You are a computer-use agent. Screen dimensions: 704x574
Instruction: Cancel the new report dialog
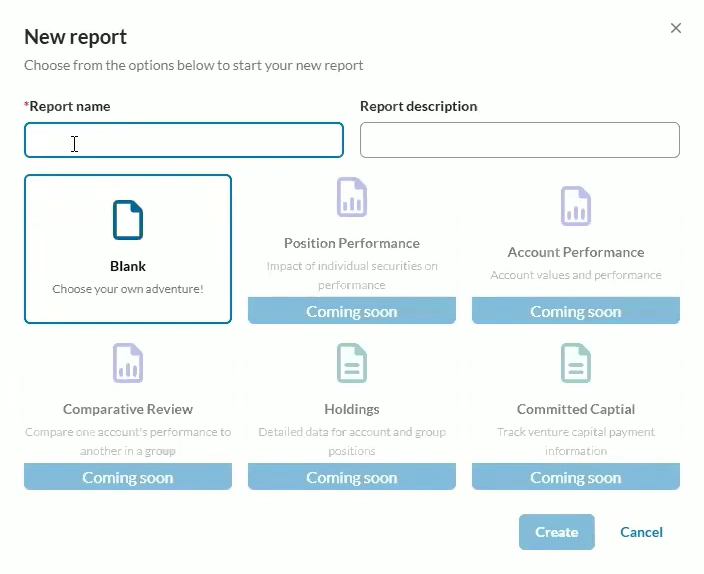point(641,532)
